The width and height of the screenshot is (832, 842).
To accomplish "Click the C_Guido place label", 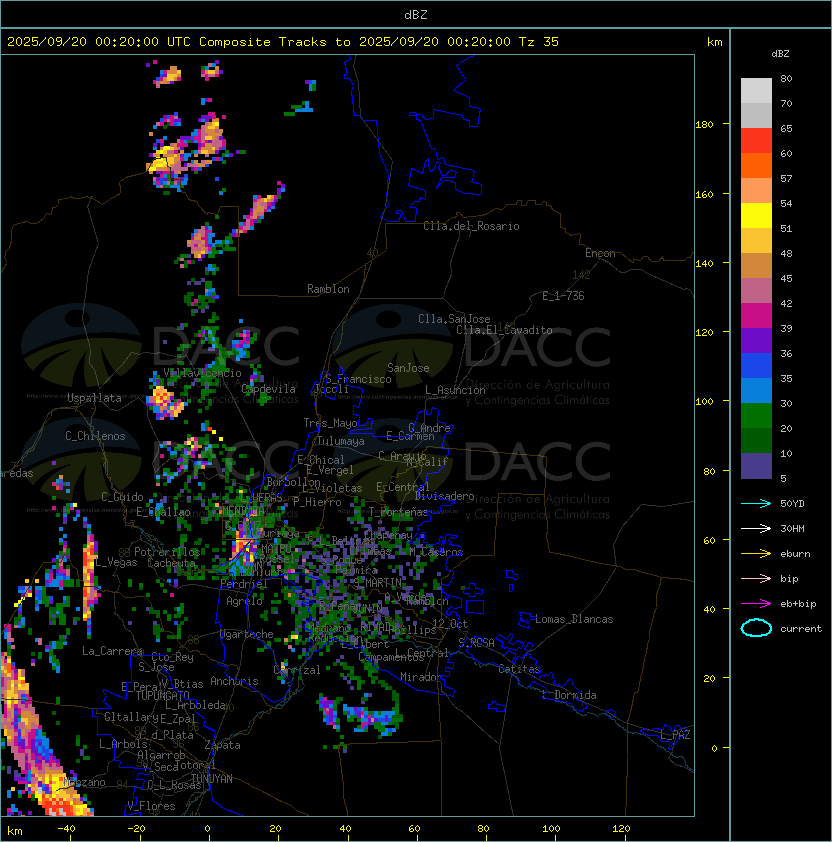I will click(x=122, y=497).
